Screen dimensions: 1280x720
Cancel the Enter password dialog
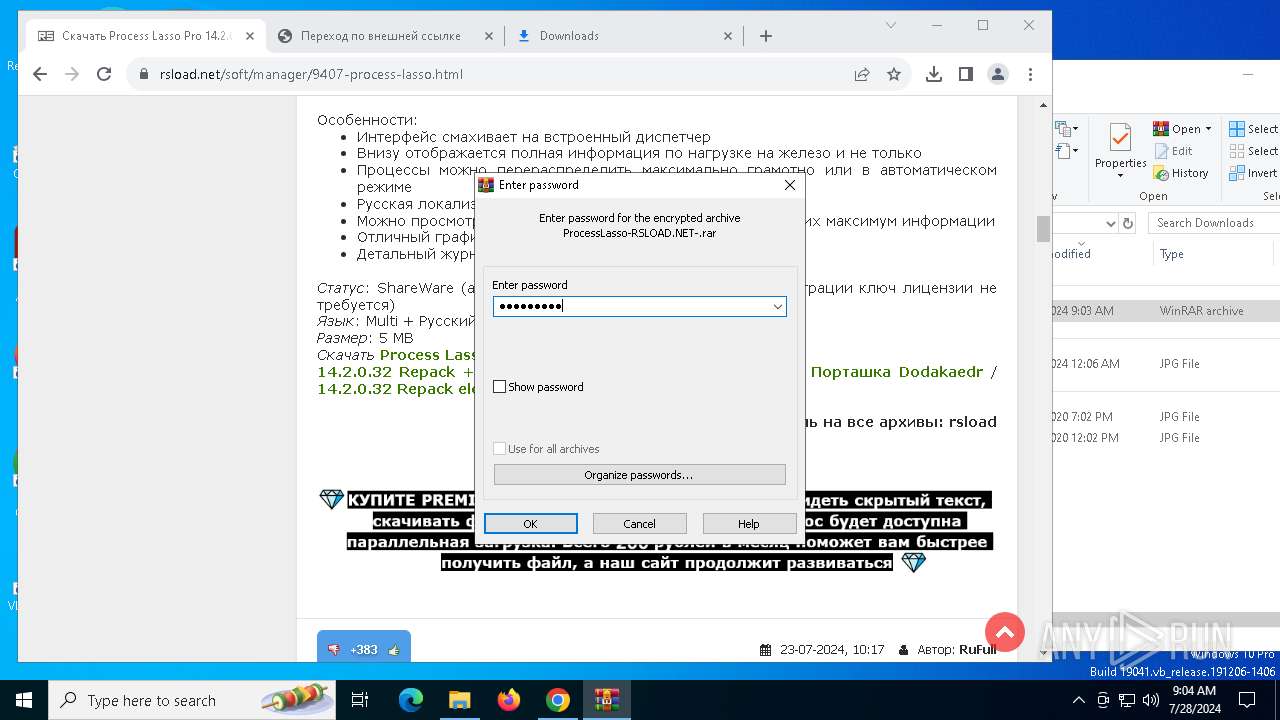pyautogui.click(x=639, y=524)
